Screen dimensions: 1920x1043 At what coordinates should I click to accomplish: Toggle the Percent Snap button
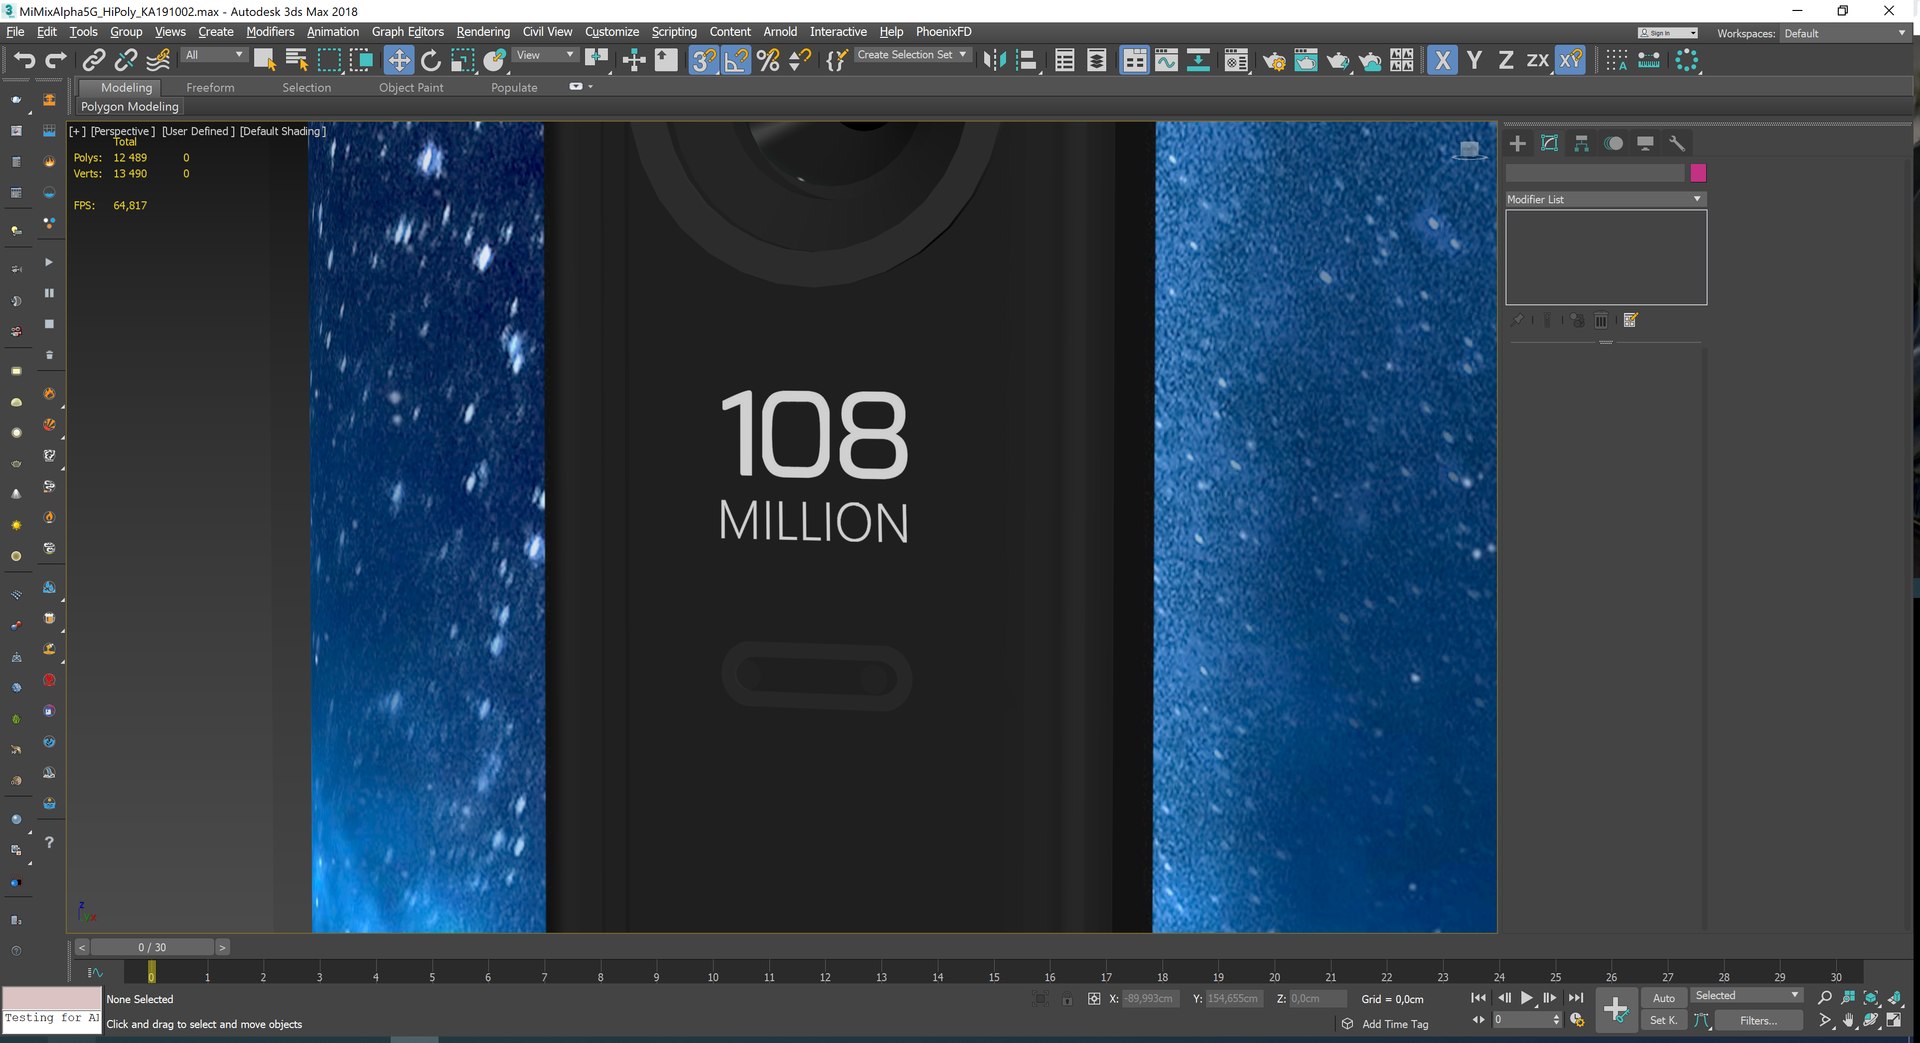pyautogui.click(x=768, y=61)
